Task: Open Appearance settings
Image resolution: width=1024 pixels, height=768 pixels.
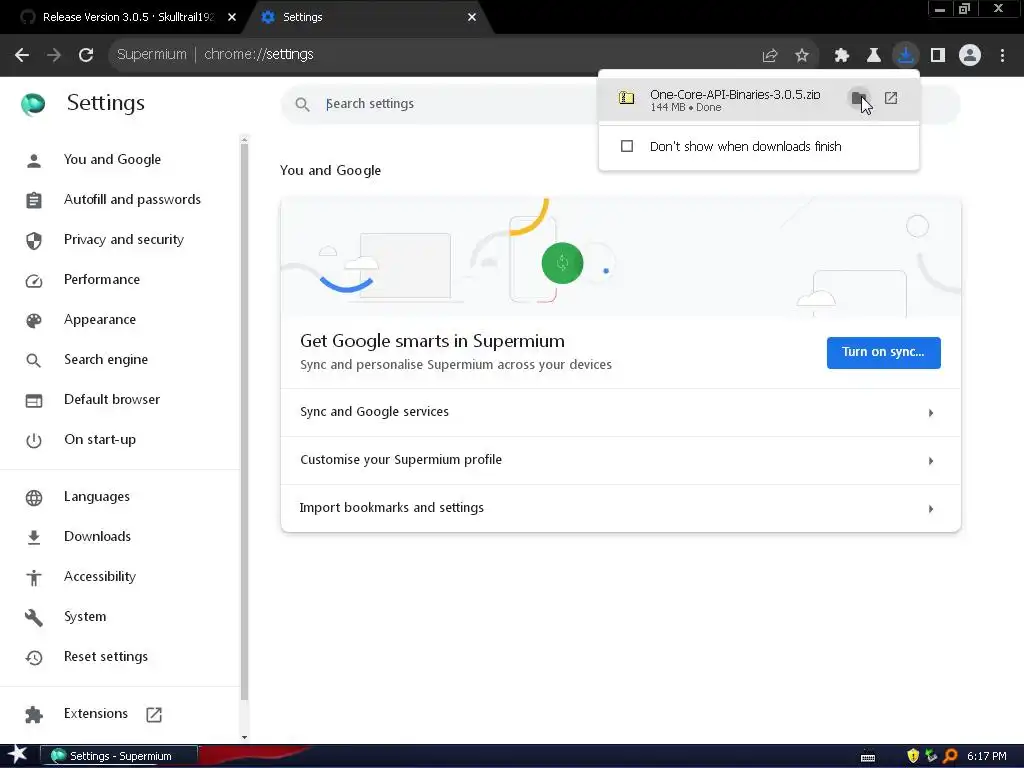Action: coord(100,320)
